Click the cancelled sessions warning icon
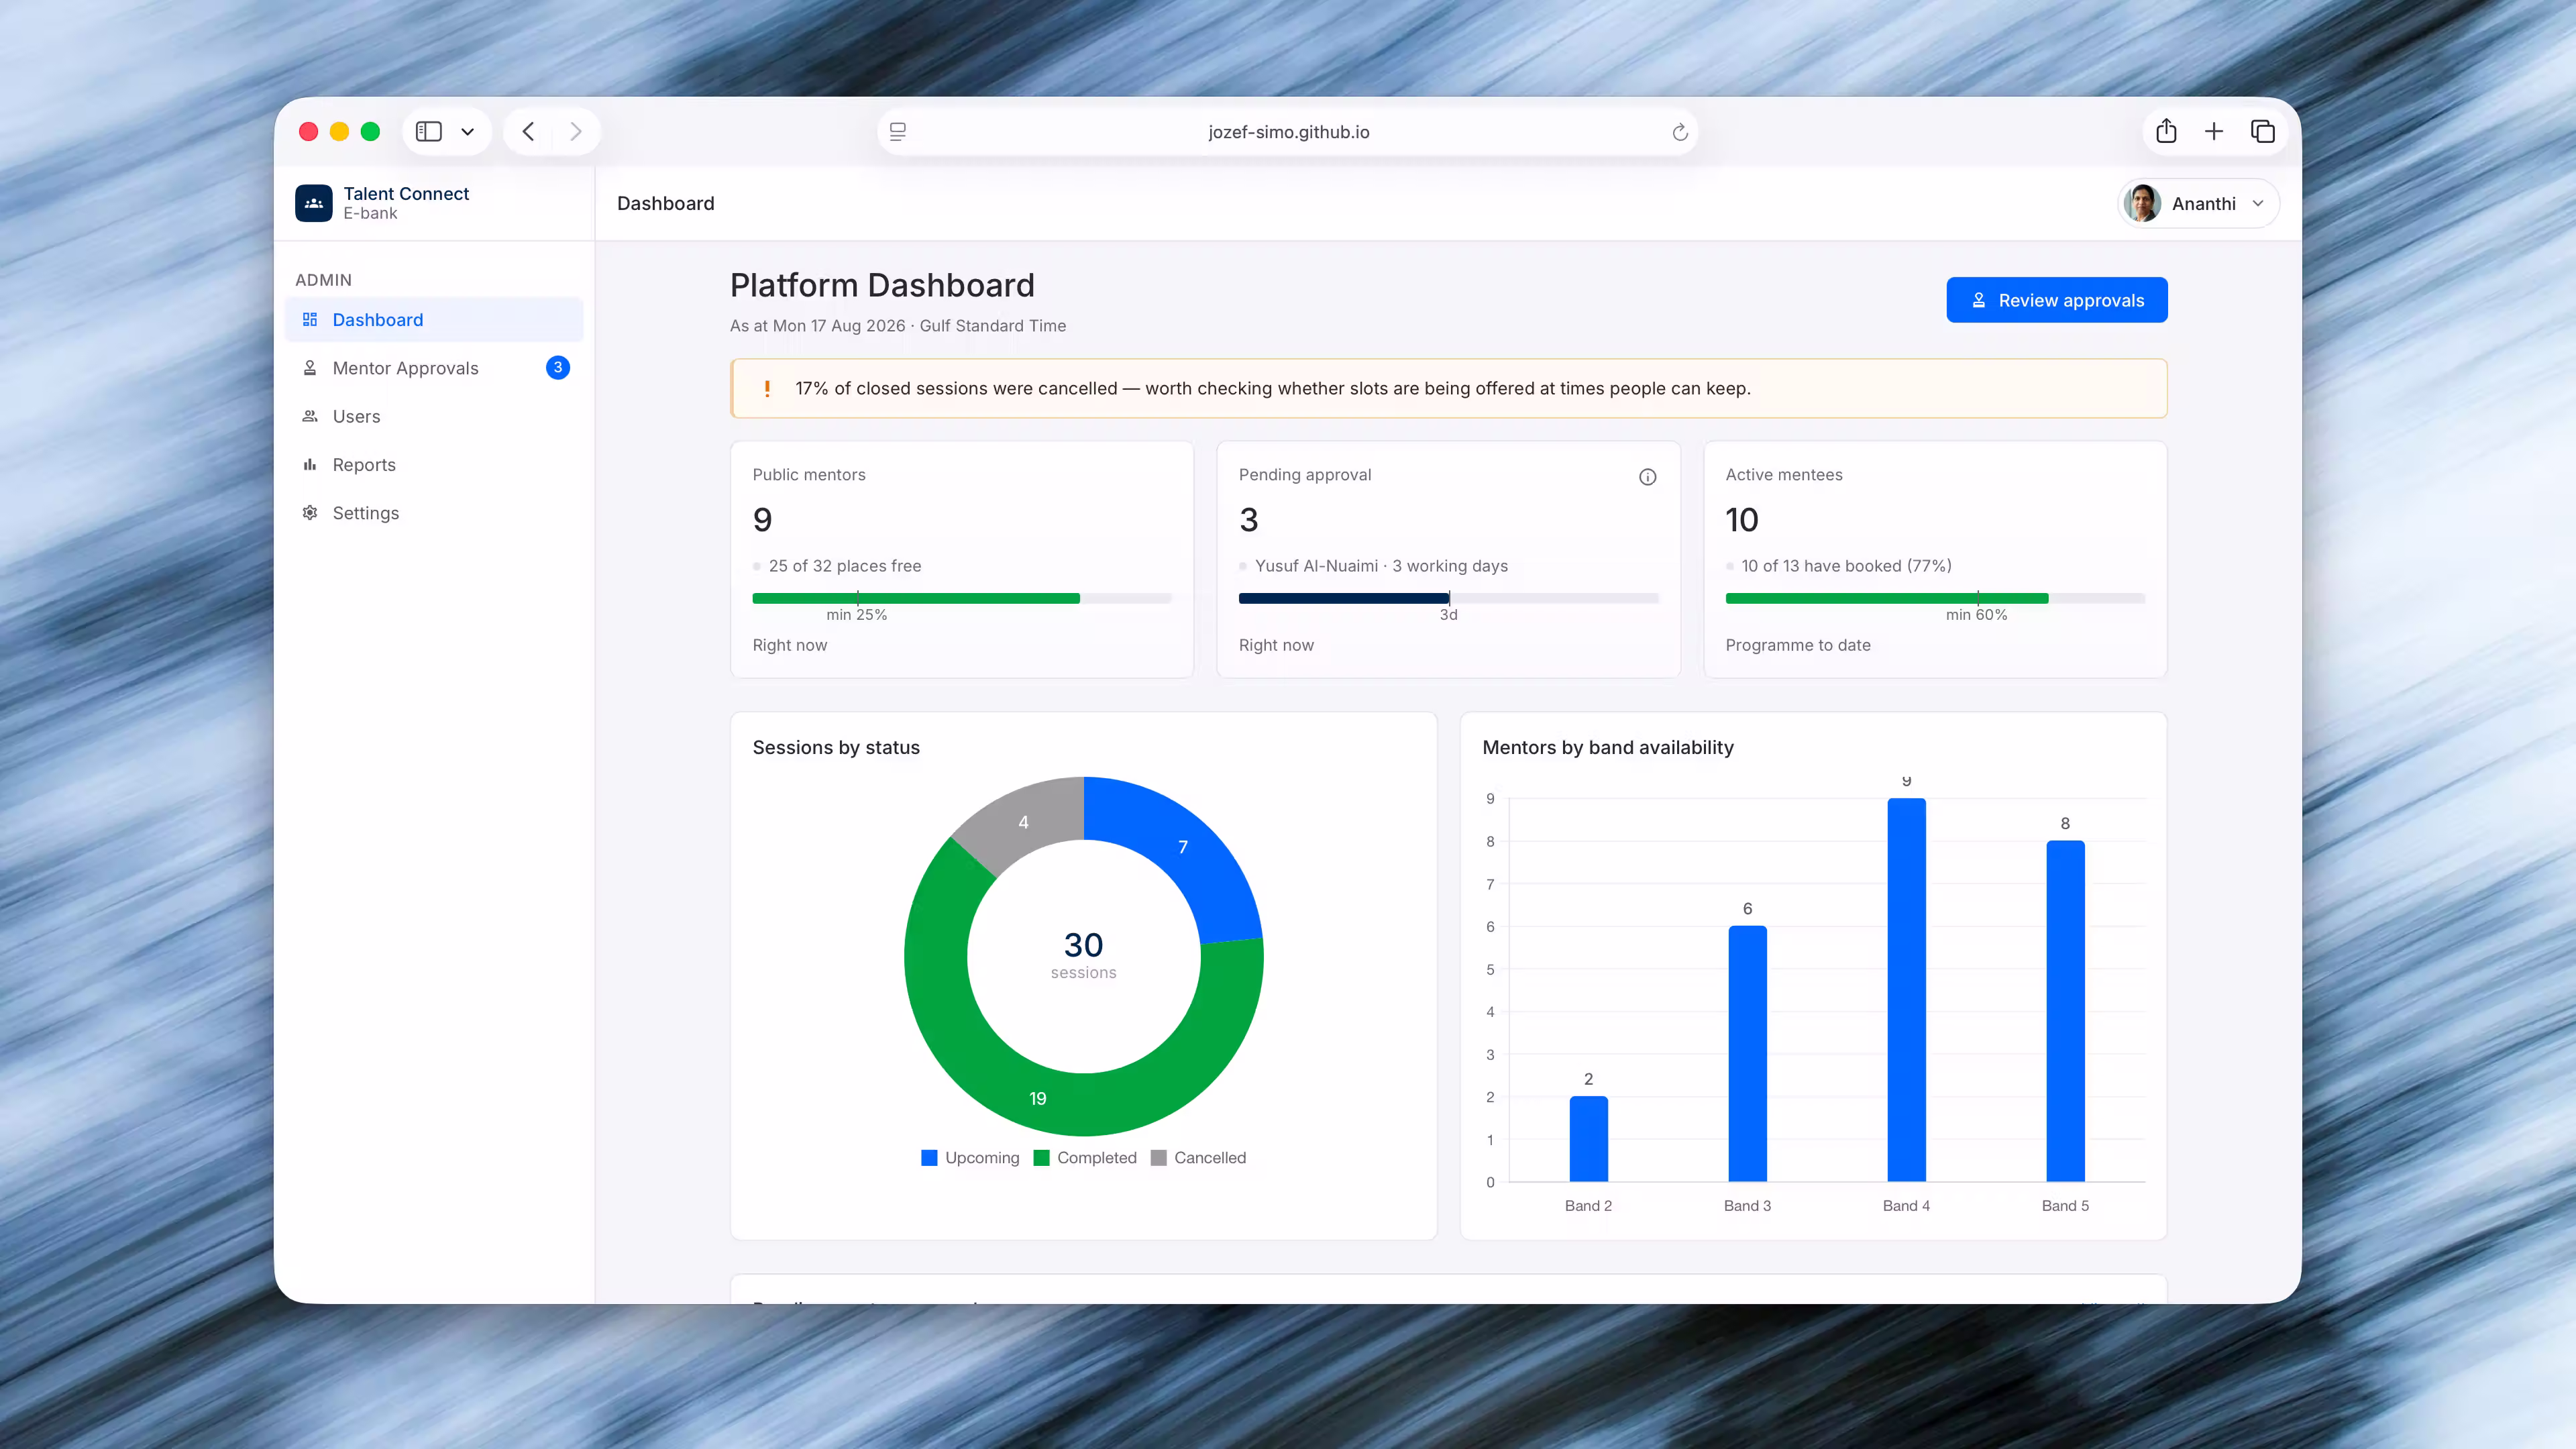 767,389
